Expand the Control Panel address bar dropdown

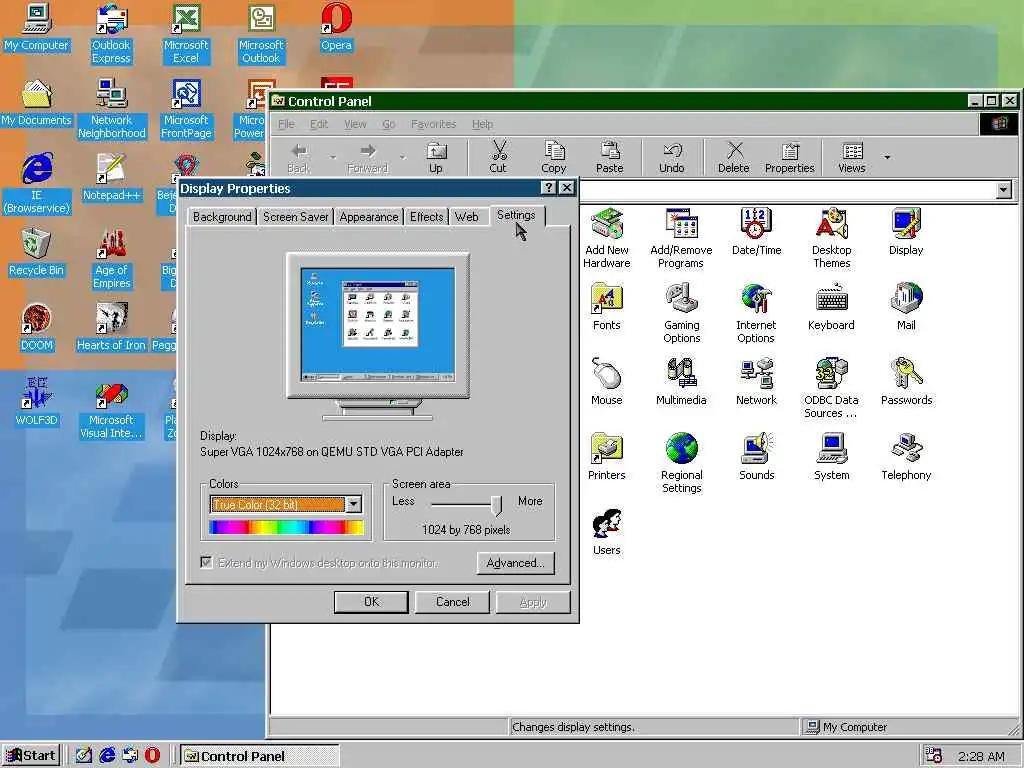[1004, 190]
